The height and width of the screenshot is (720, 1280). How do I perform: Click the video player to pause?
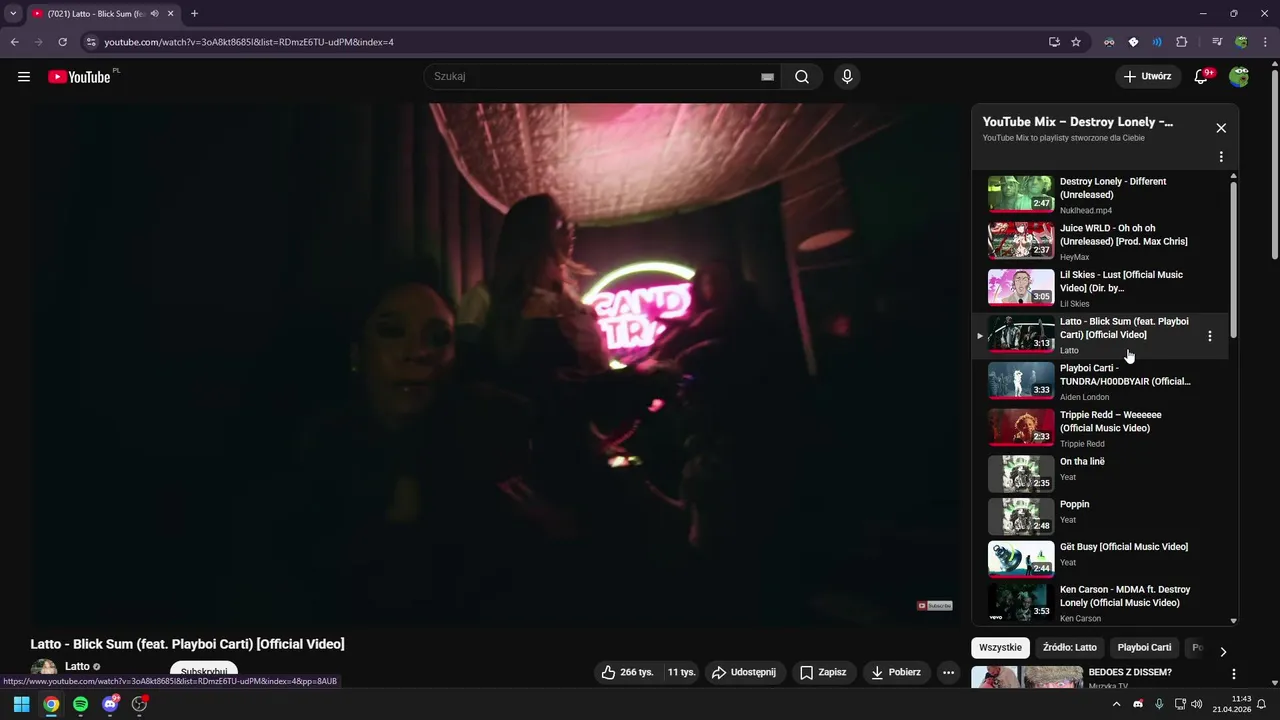[x=495, y=365]
